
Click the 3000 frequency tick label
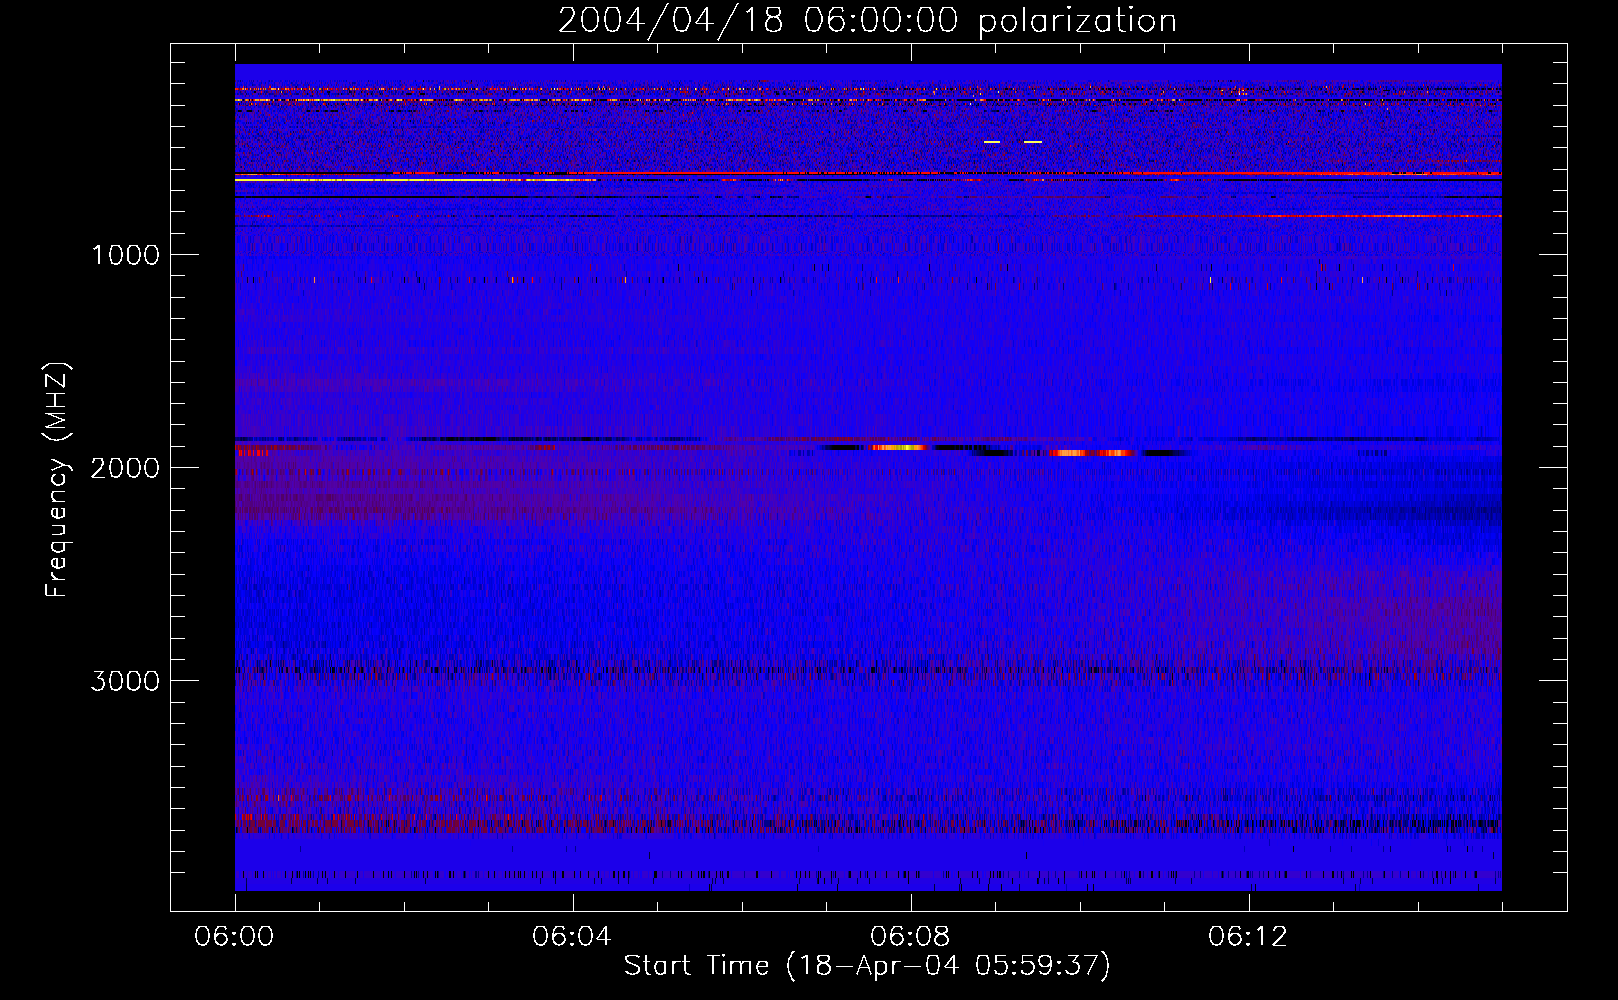point(125,681)
